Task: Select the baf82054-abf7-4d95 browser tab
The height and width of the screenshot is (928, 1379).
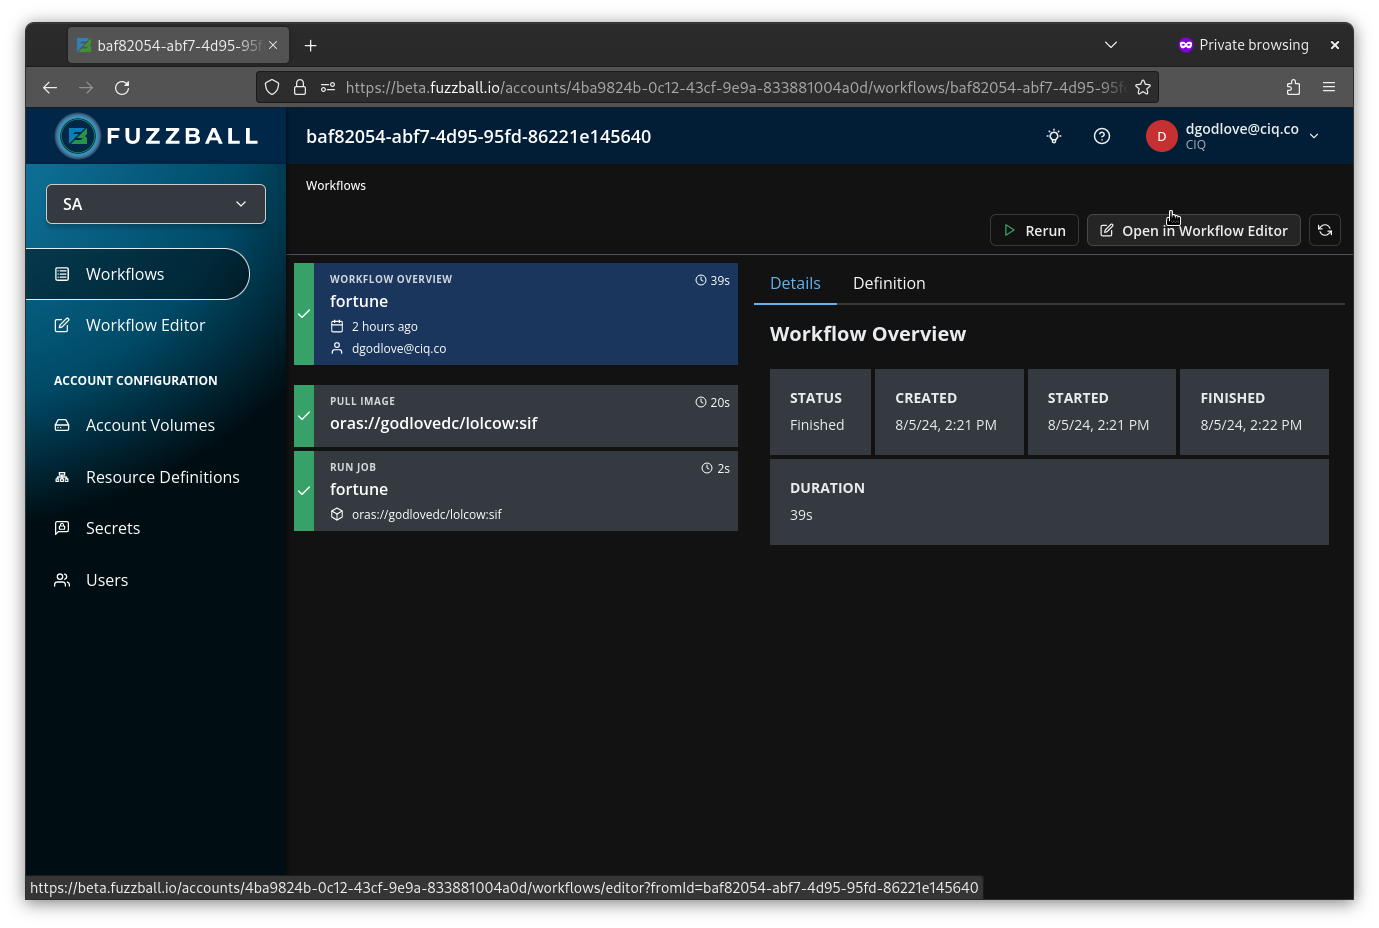Action: click(179, 45)
